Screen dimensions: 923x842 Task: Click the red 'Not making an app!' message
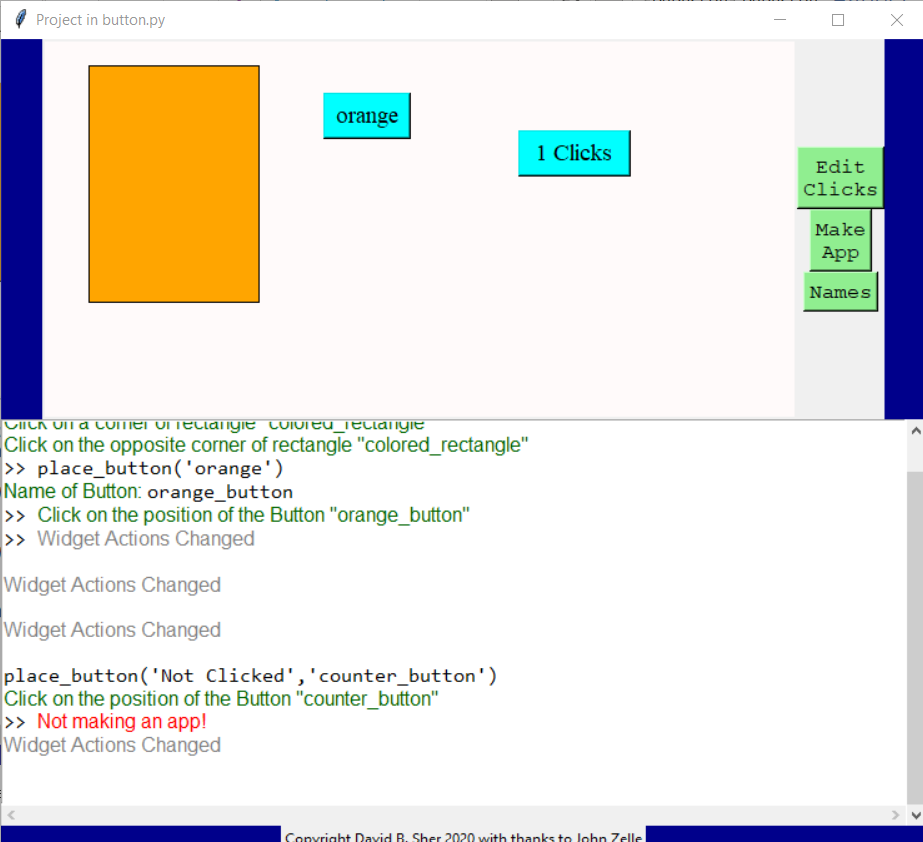click(122, 721)
